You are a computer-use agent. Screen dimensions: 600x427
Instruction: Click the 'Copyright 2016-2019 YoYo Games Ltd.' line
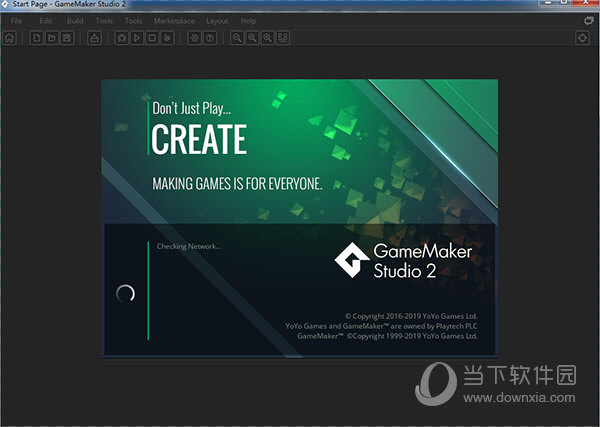411,316
